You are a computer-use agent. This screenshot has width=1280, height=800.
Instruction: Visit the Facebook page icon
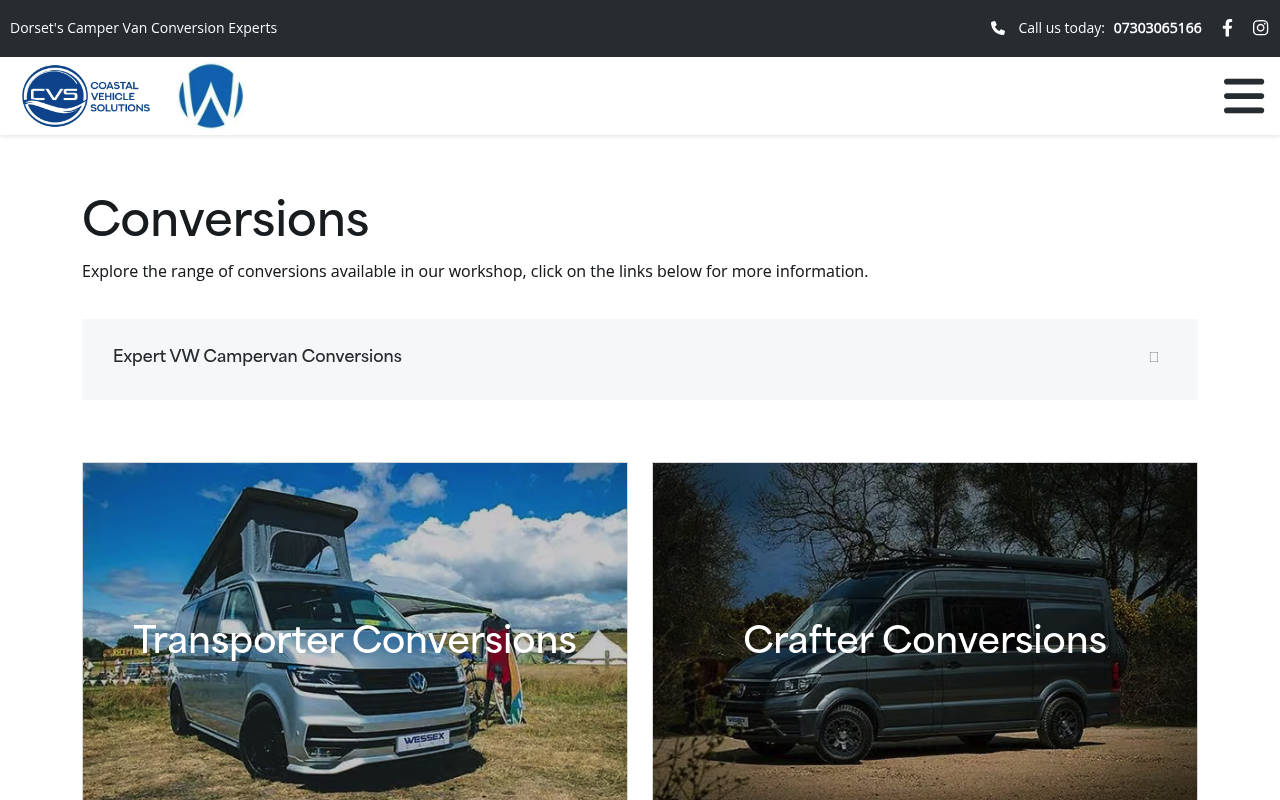tap(1227, 28)
